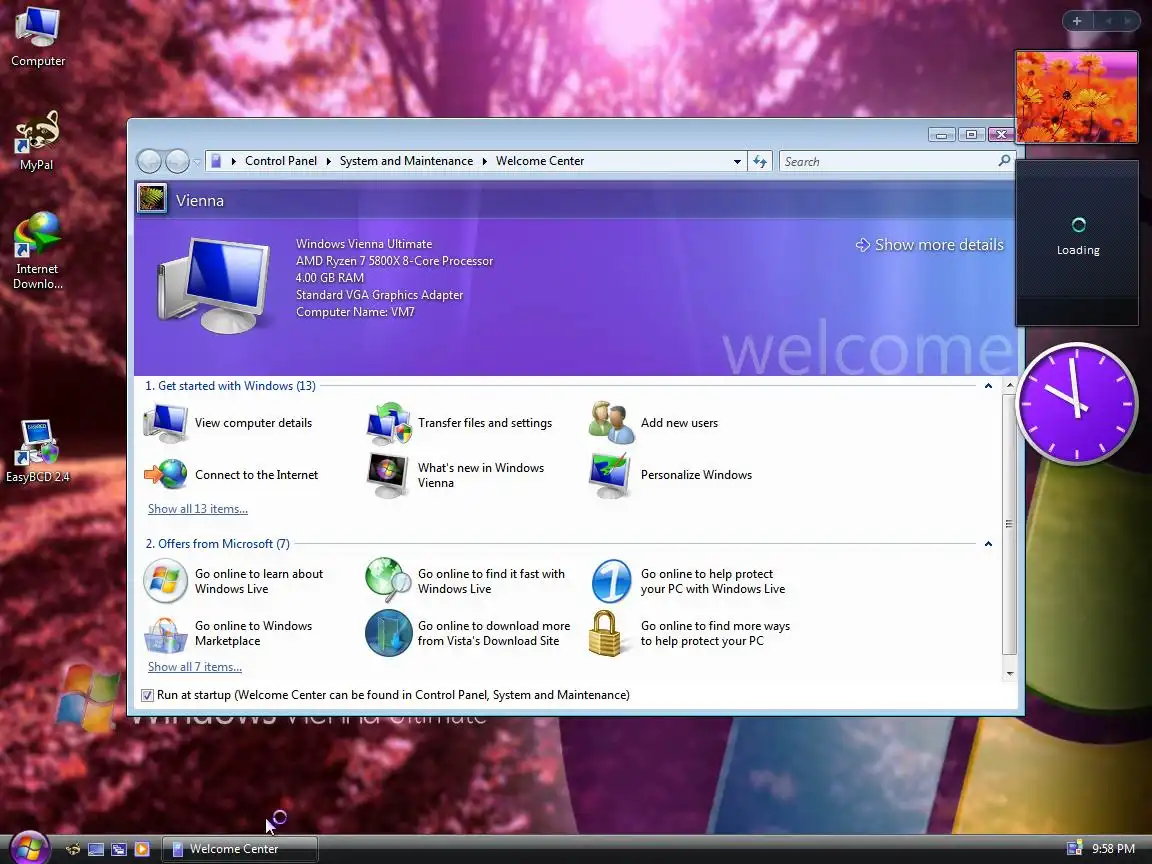Open View computer details
Screen dimensions: 1152x864
[x=228, y=423]
